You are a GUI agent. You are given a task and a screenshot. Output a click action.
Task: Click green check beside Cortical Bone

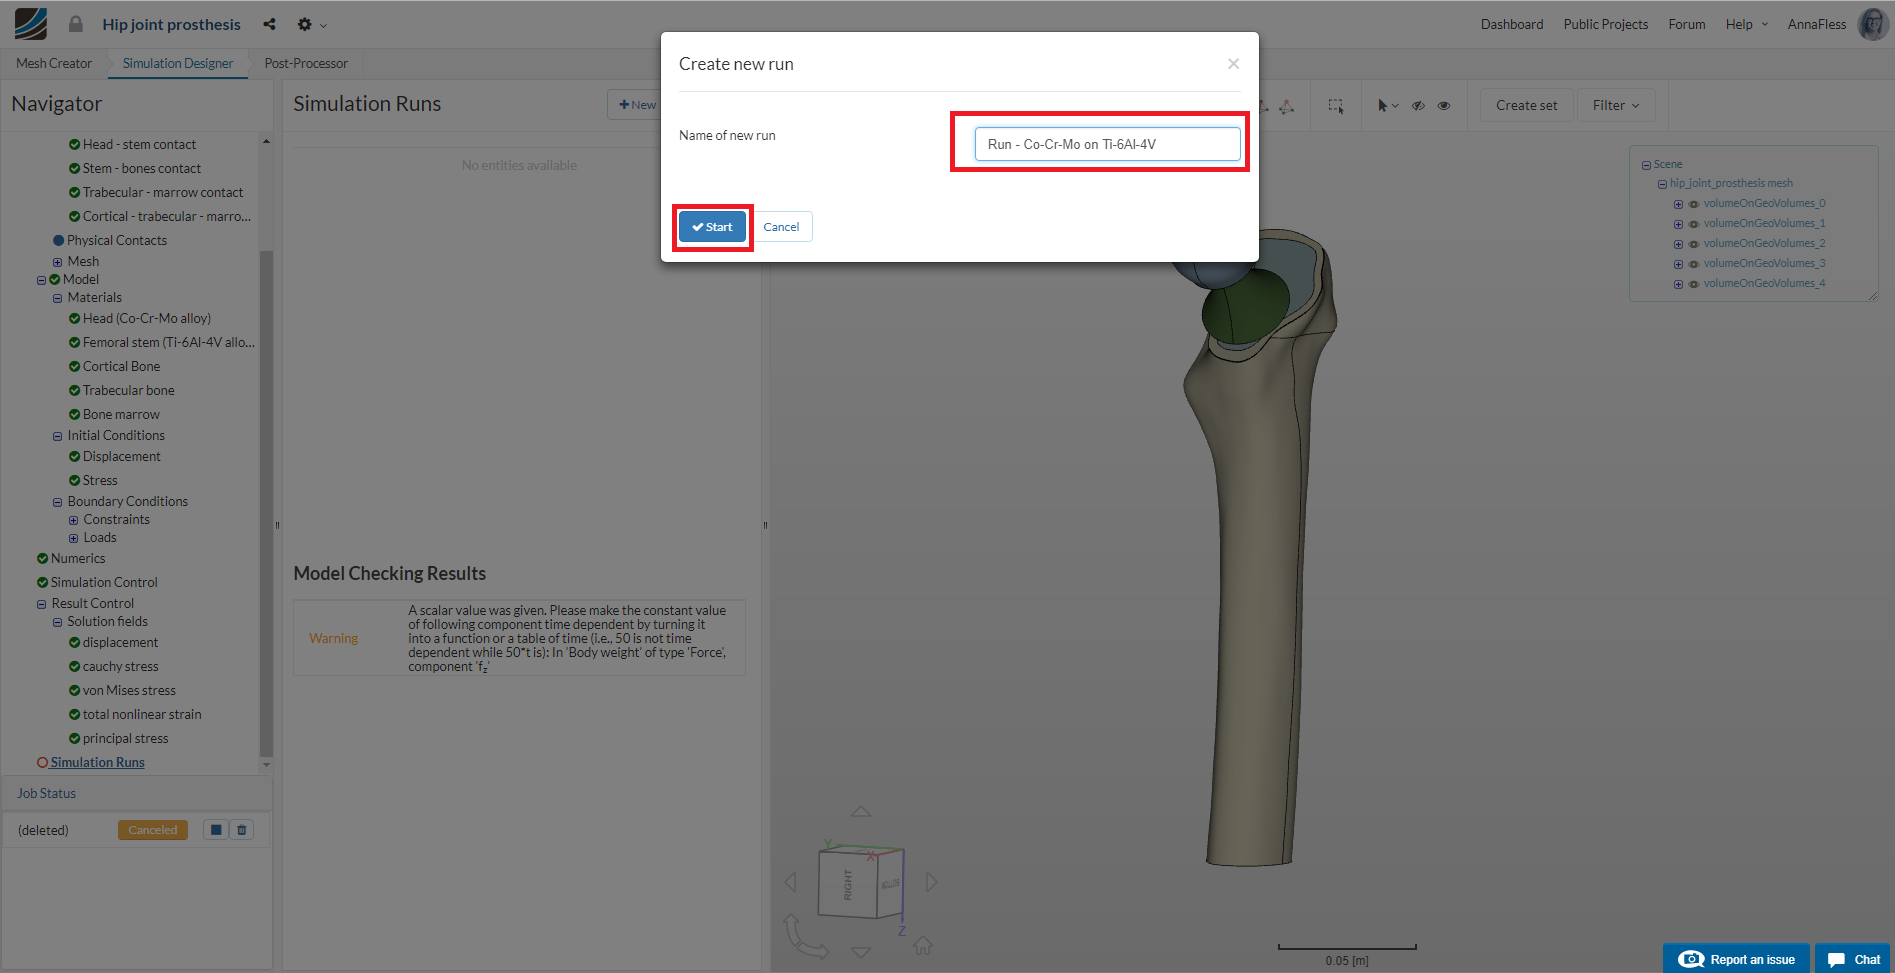(74, 366)
